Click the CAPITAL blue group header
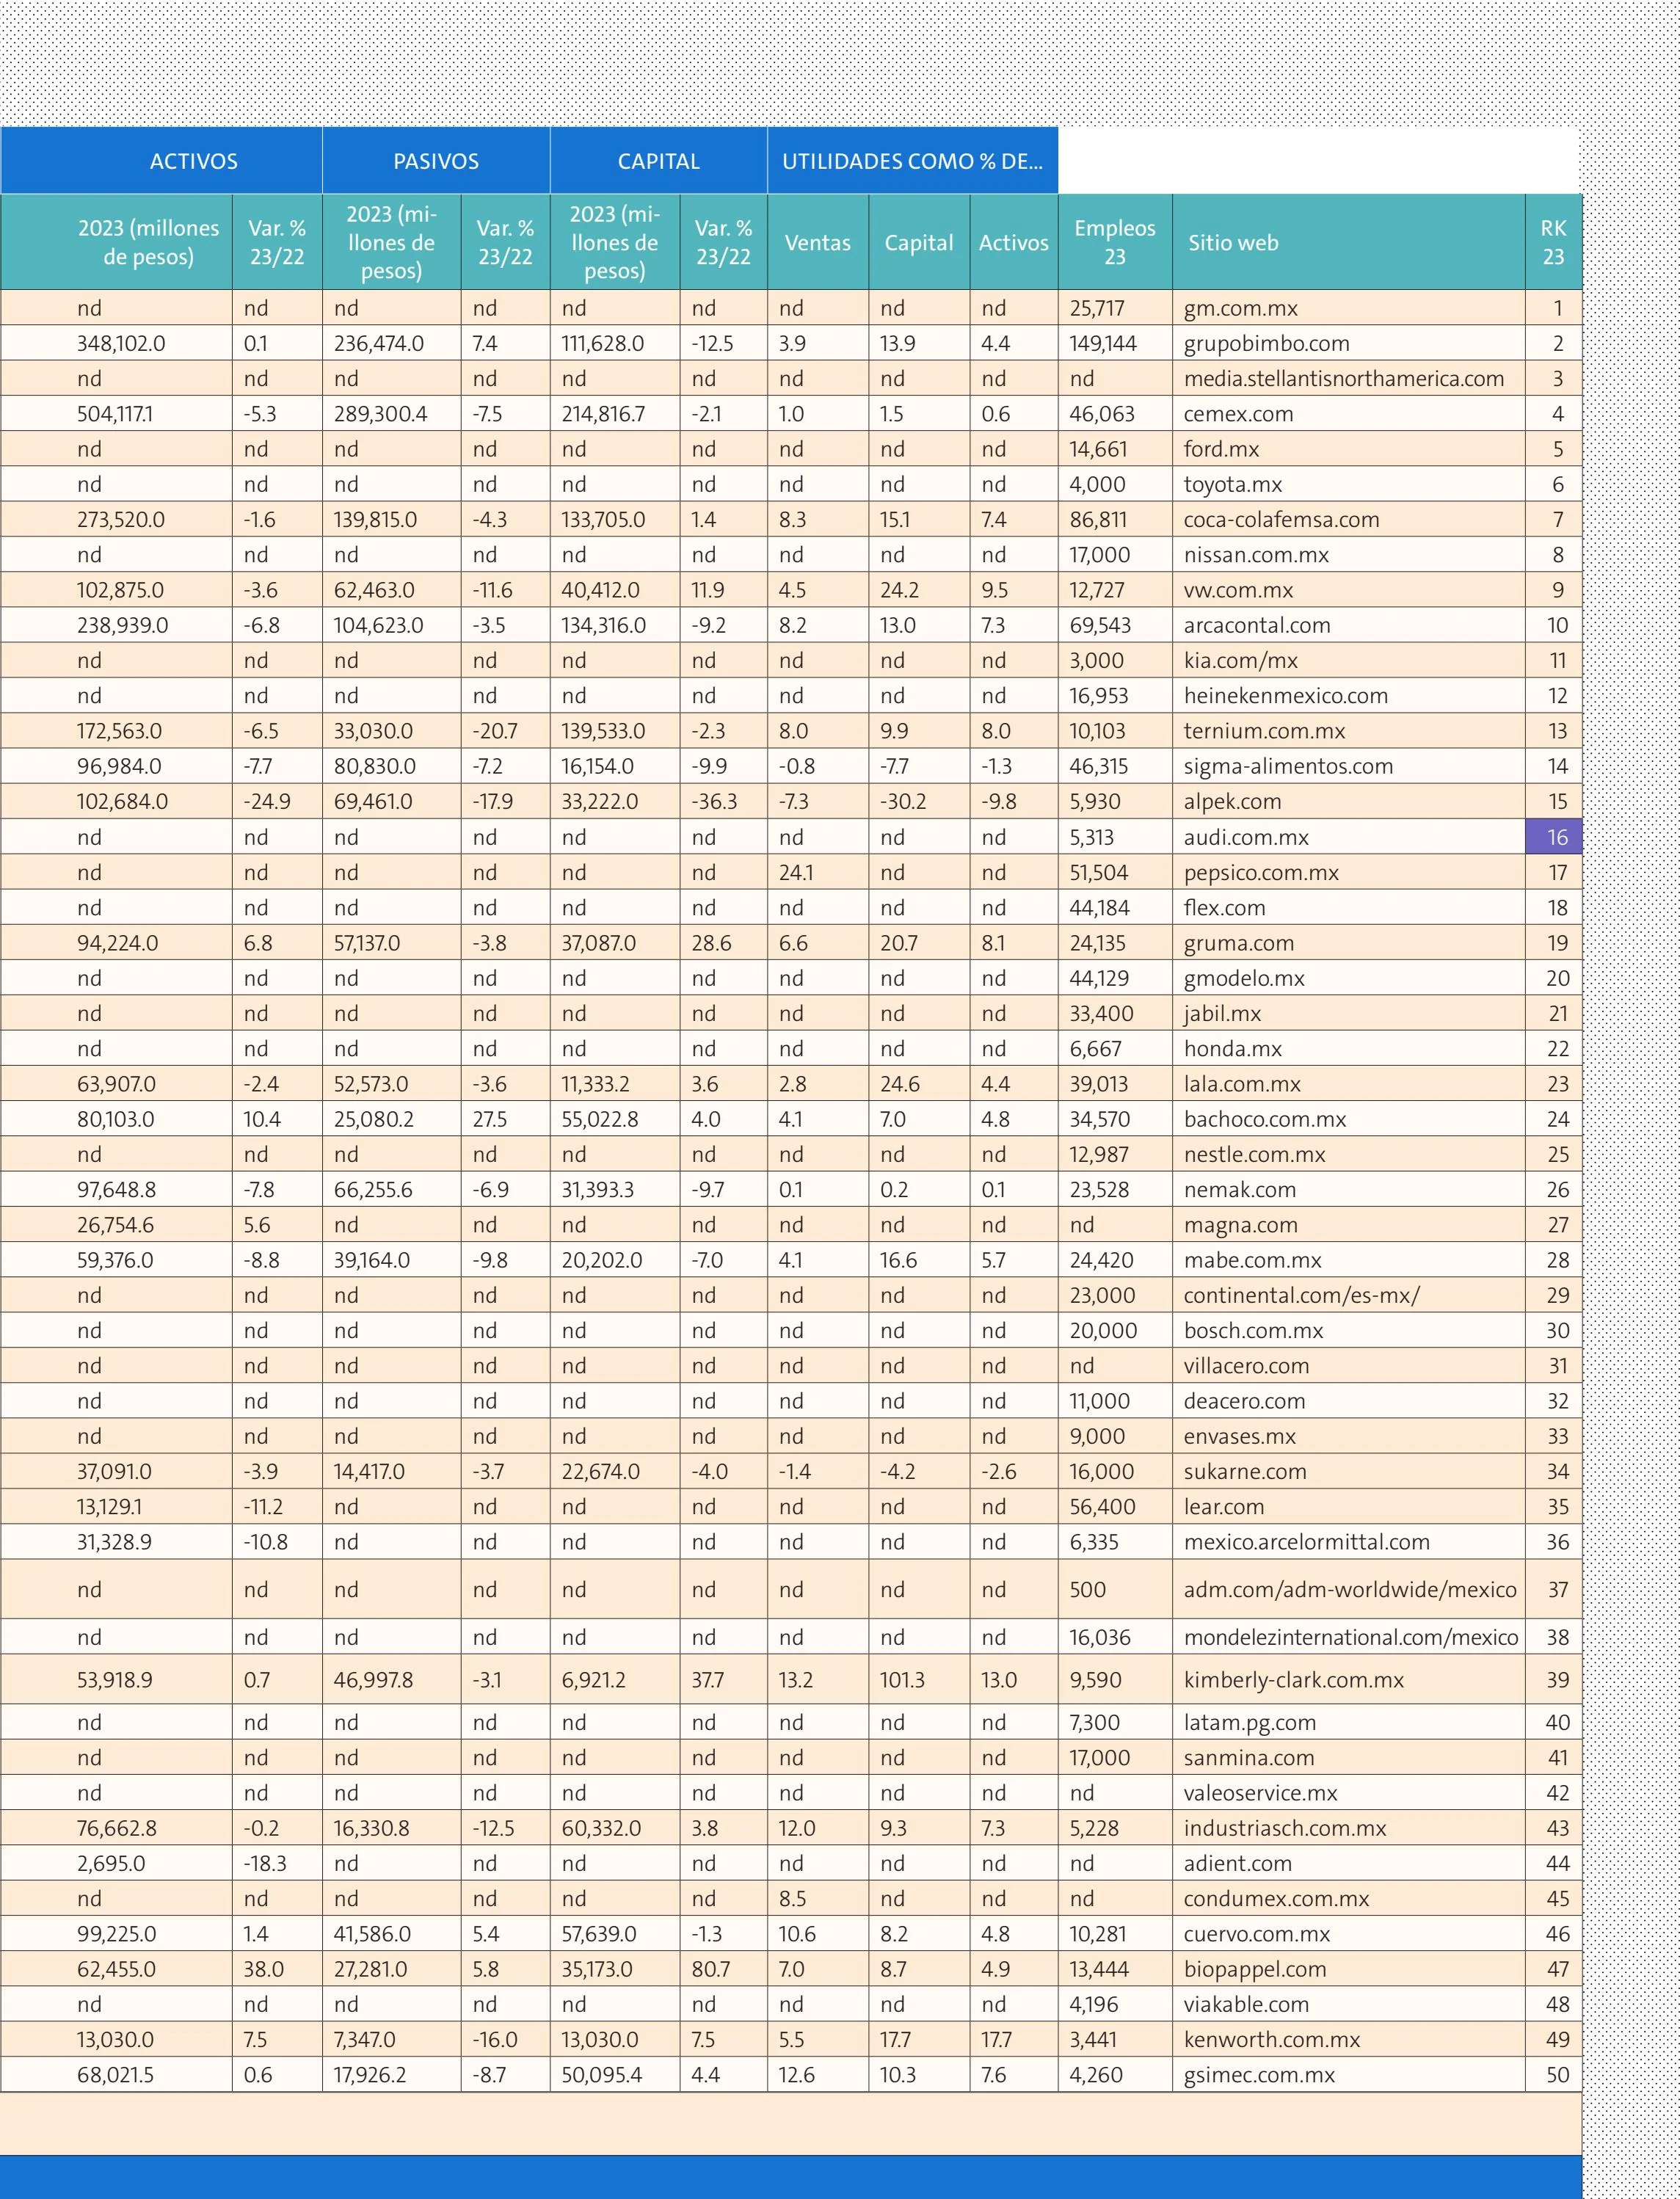1680x2199 pixels. (x=659, y=161)
